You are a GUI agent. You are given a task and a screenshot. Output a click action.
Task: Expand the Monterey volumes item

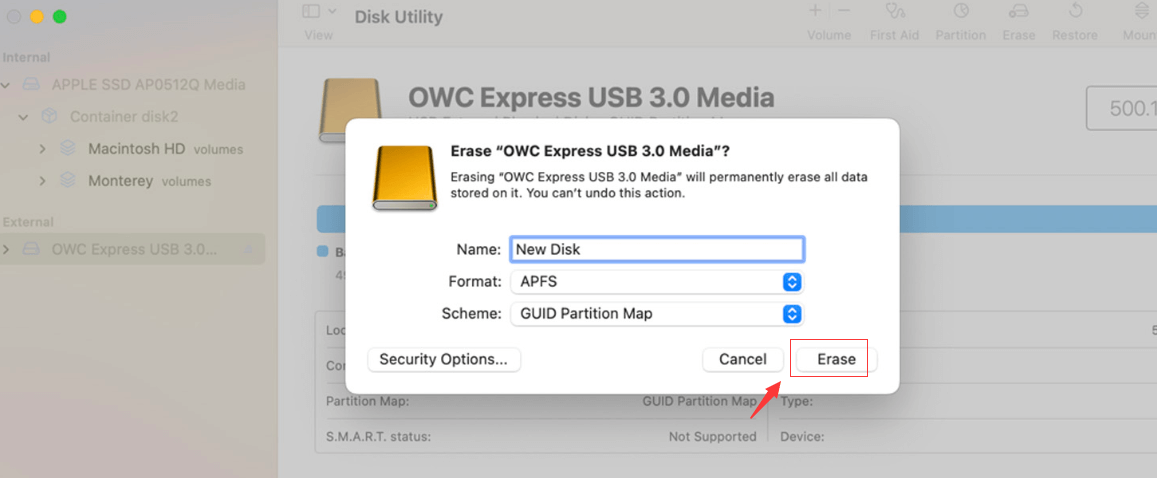(x=42, y=181)
